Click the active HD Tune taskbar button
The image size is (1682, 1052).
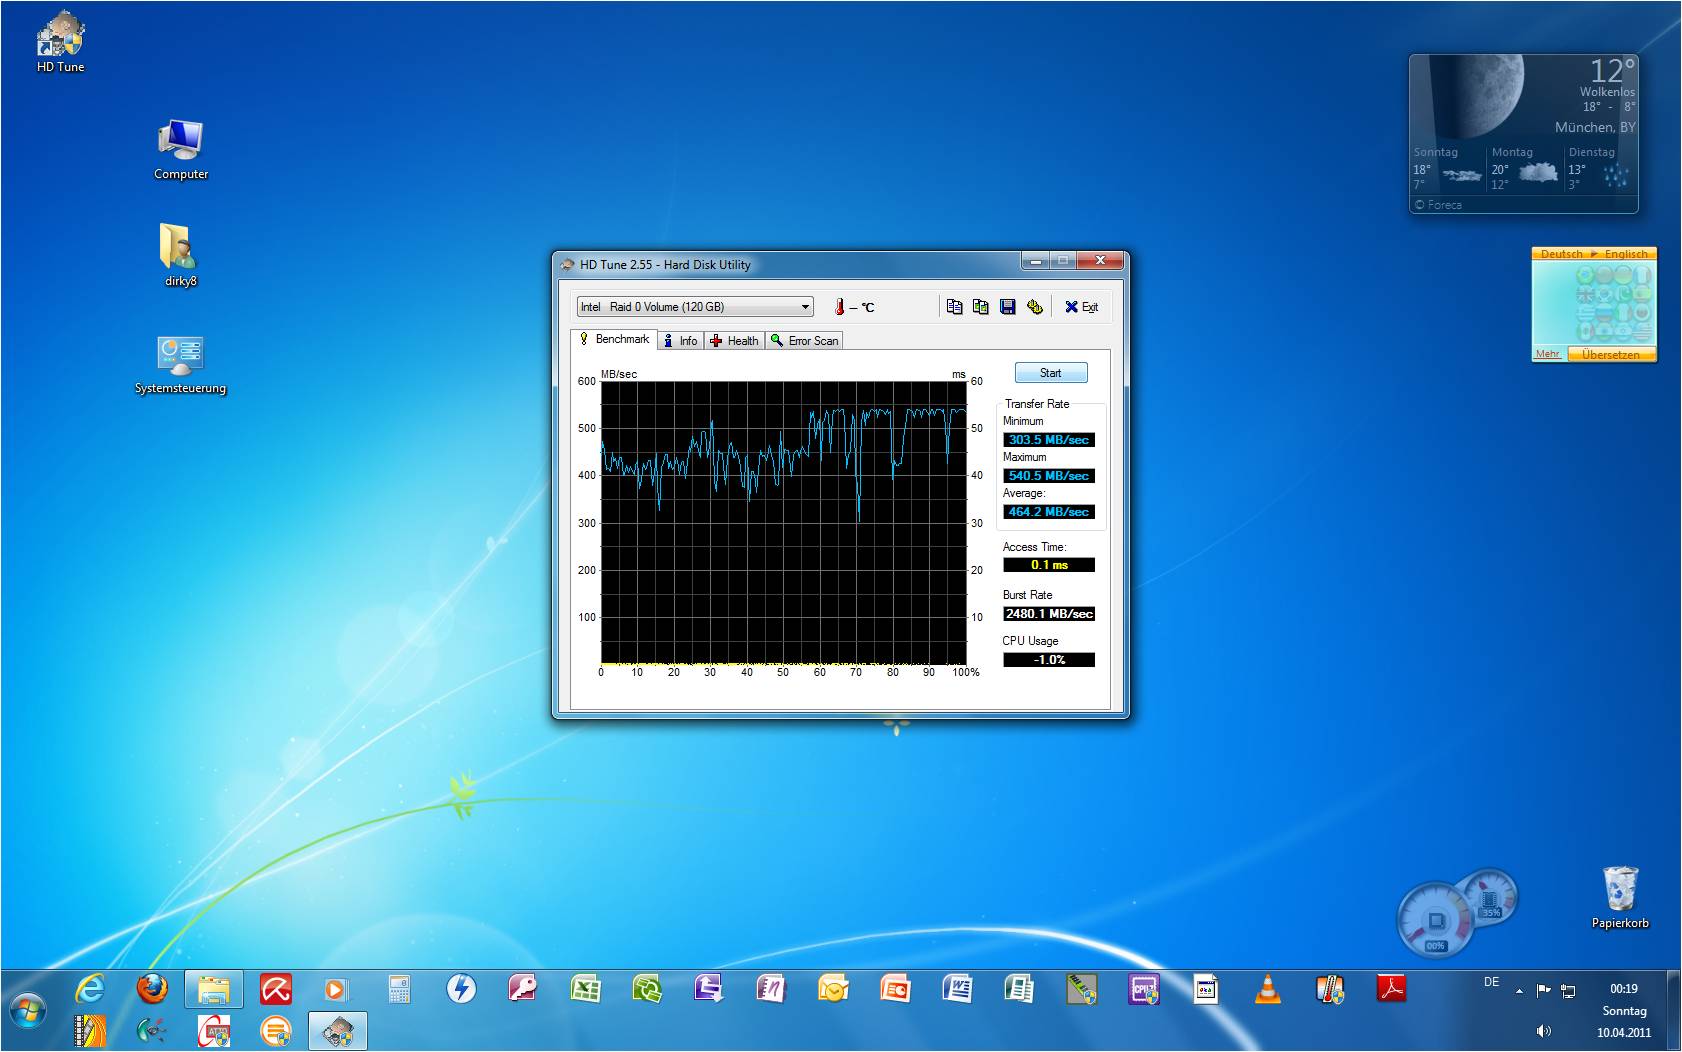point(338,1031)
